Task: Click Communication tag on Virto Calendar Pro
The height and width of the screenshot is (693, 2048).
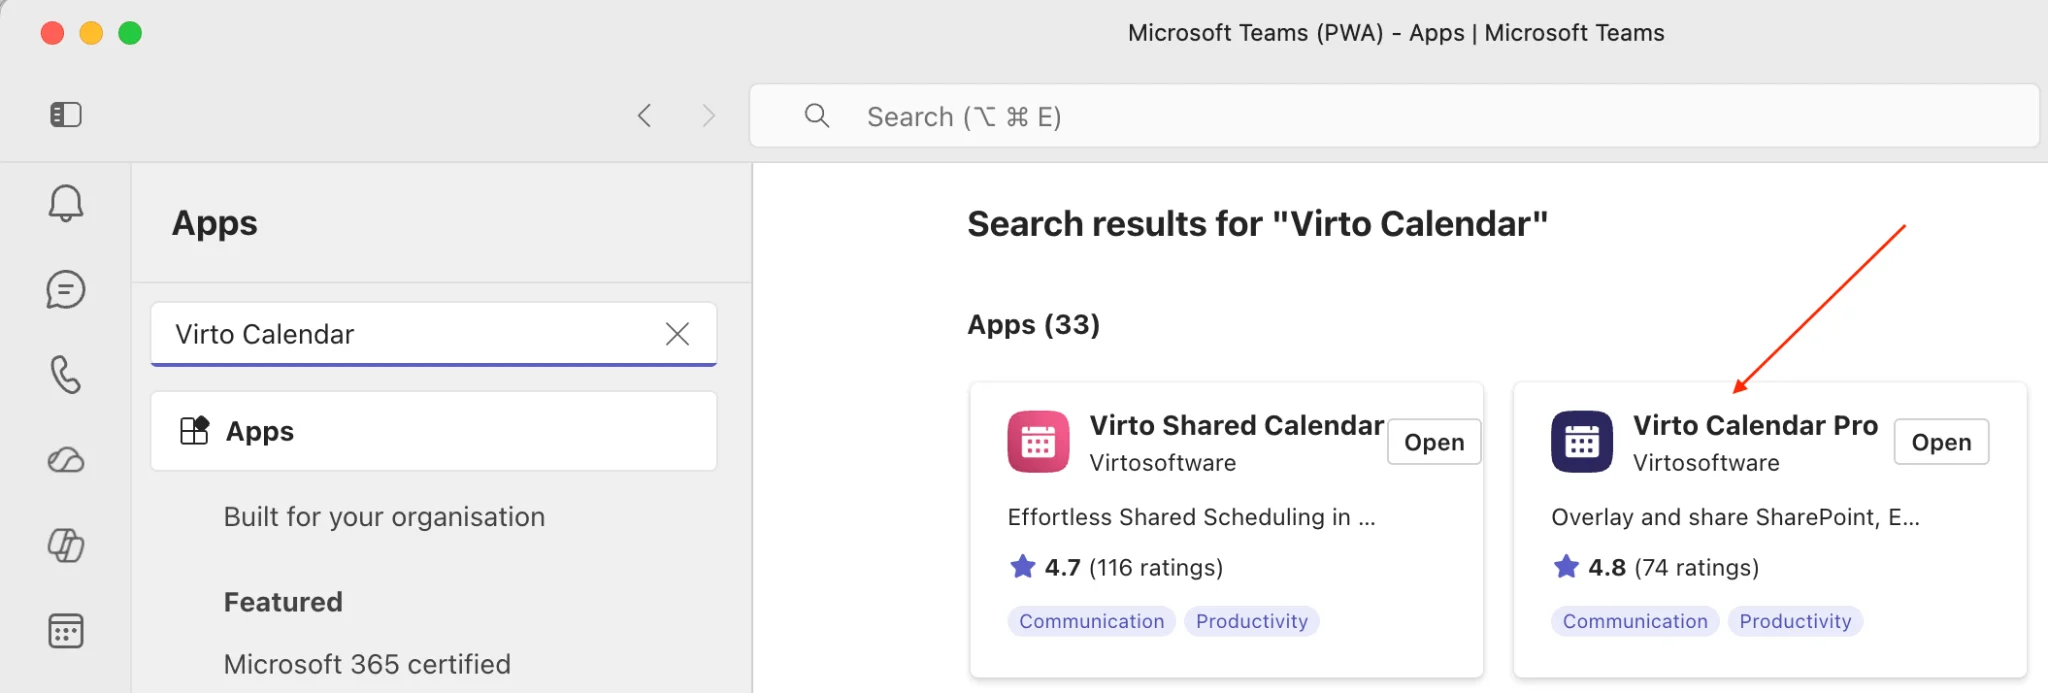Action: [x=1635, y=621]
